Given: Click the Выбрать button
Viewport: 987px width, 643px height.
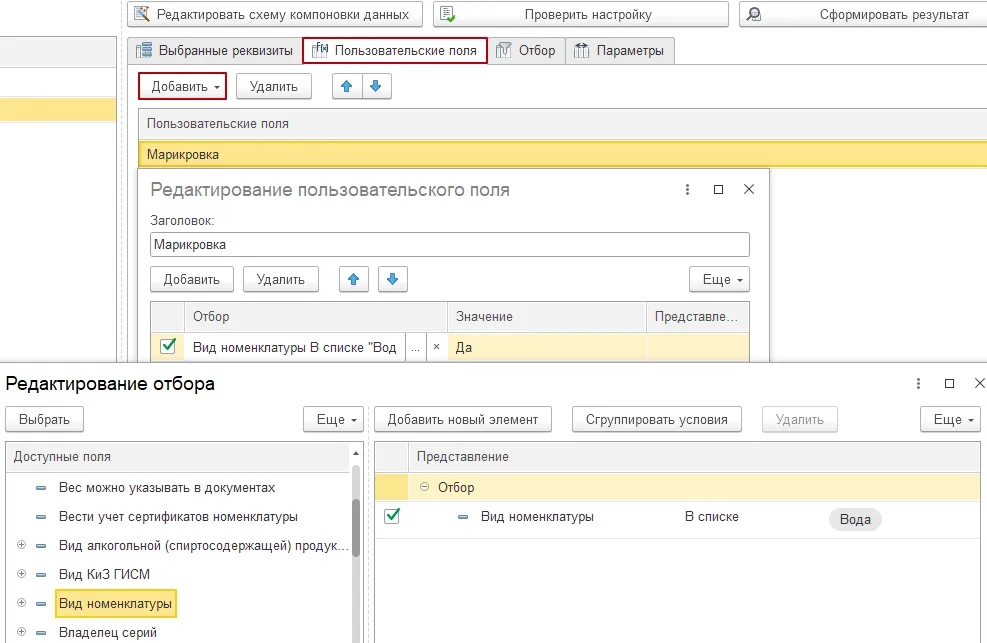Looking at the screenshot, I should (45, 420).
